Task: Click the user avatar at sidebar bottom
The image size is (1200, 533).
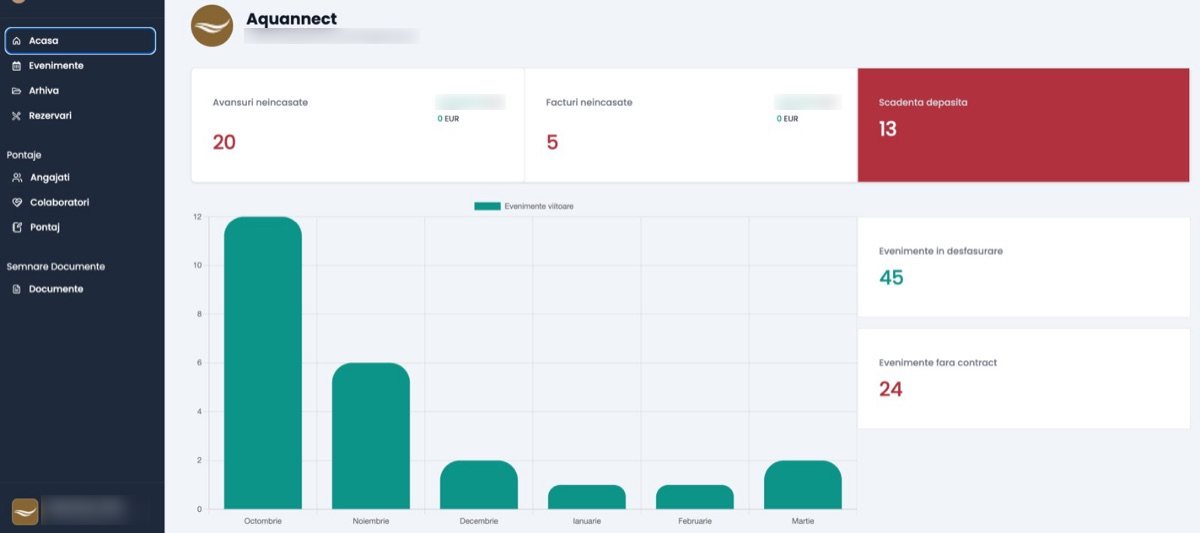Action: tap(25, 511)
